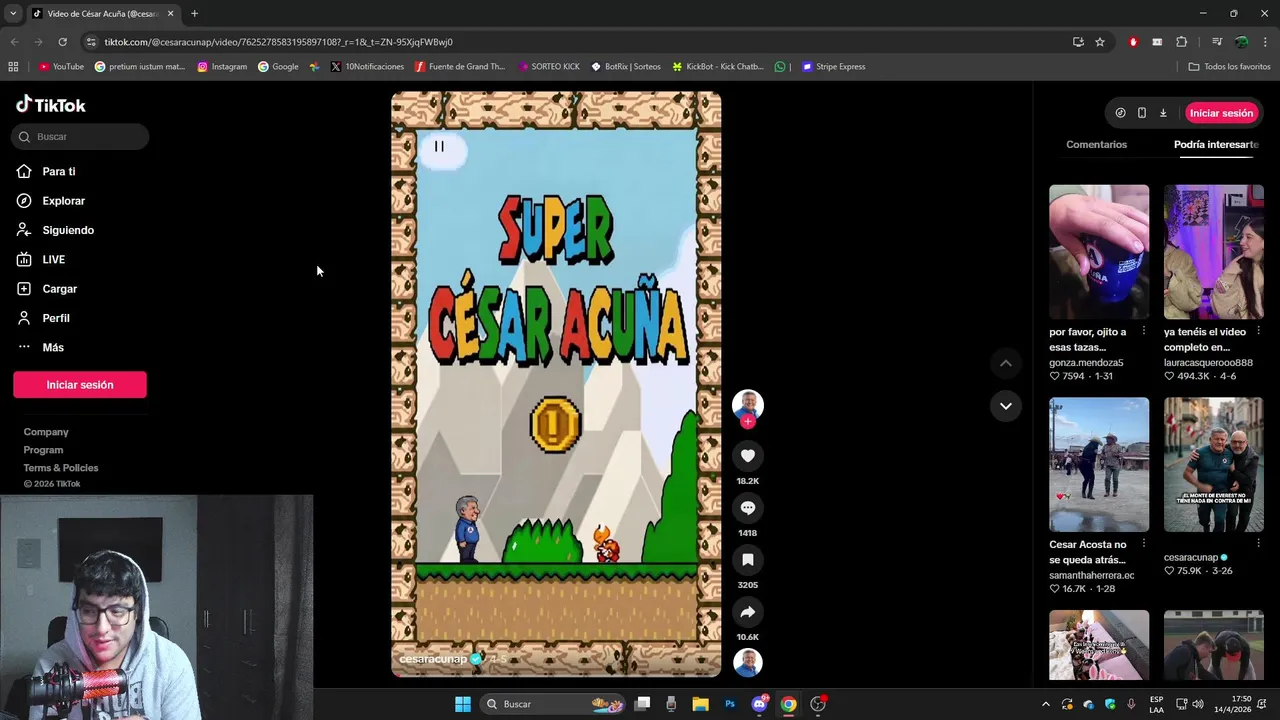Expand the Más options menu
The height and width of the screenshot is (720, 1280).
(x=52, y=347)
